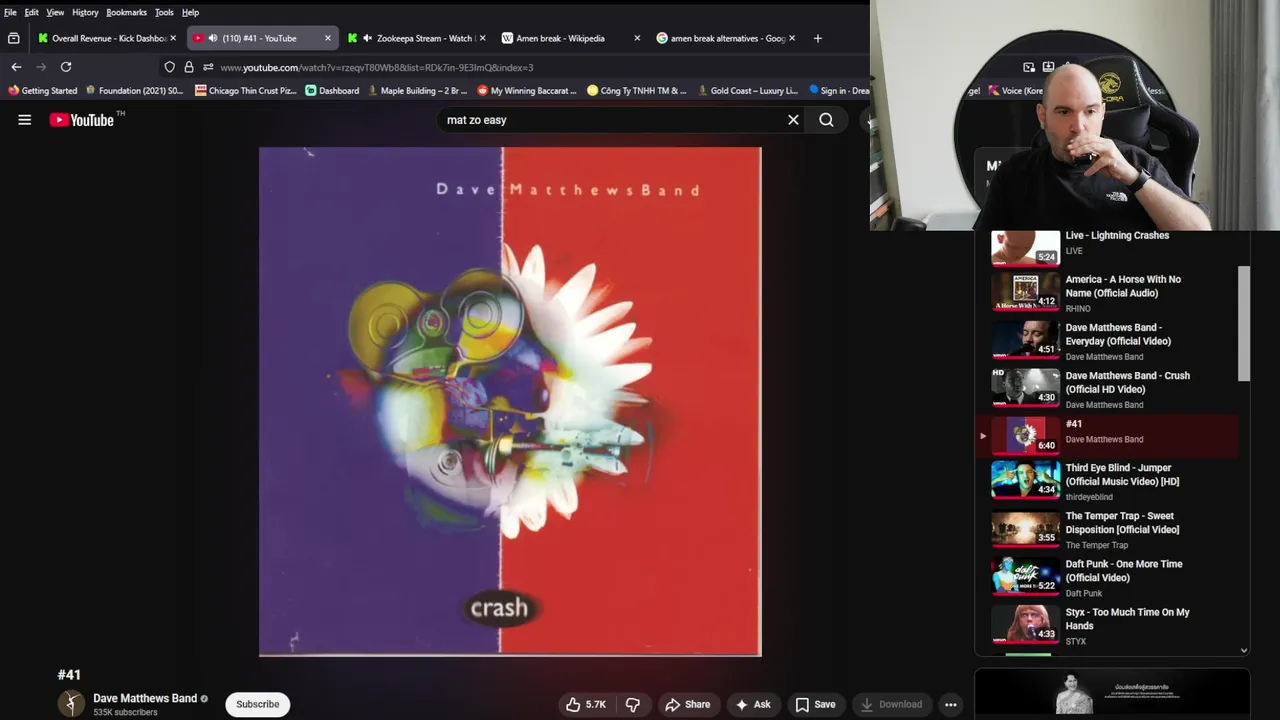Play The Temper Trap - Sweet Disposition

pos(1108,529)
